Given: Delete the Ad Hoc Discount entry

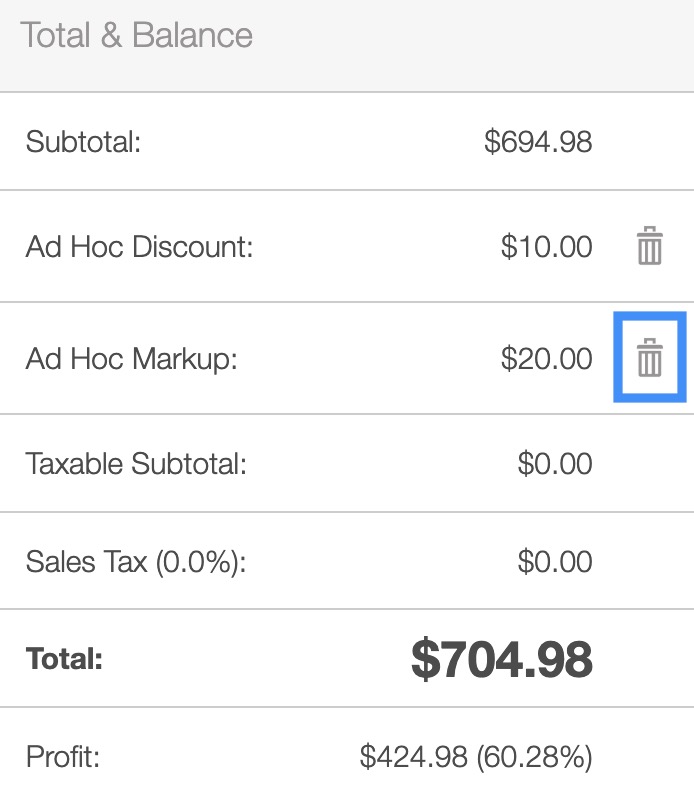Looking at the screenshot, I should click(x=650, y=246).
